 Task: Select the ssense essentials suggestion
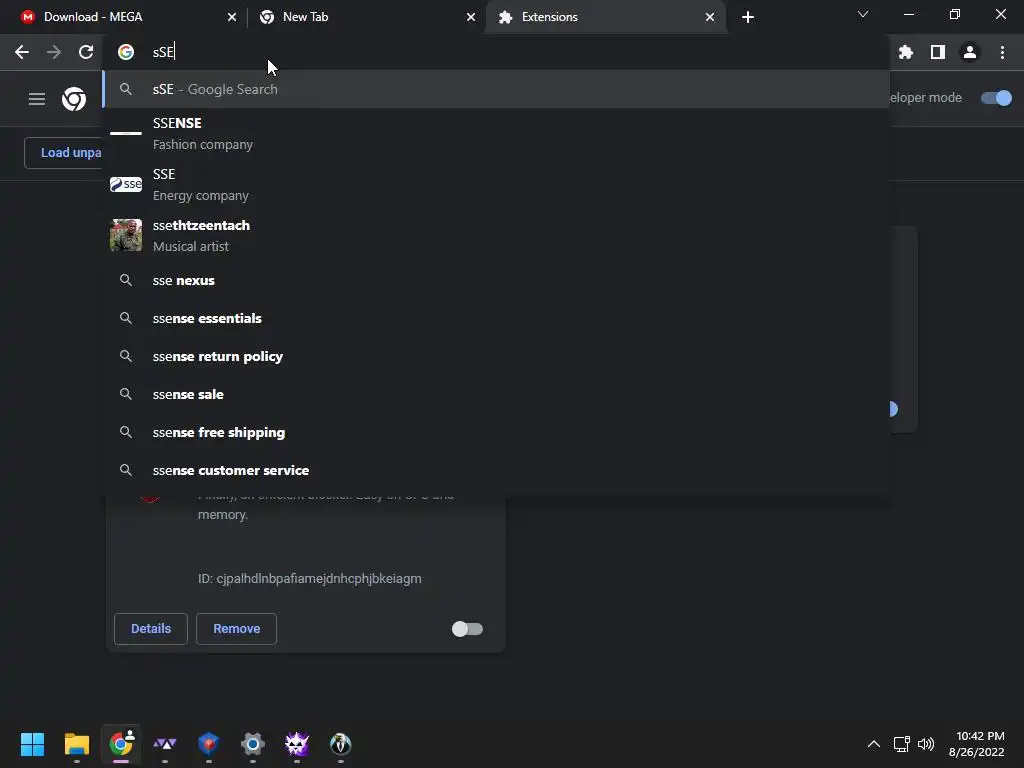coord(496,318)
